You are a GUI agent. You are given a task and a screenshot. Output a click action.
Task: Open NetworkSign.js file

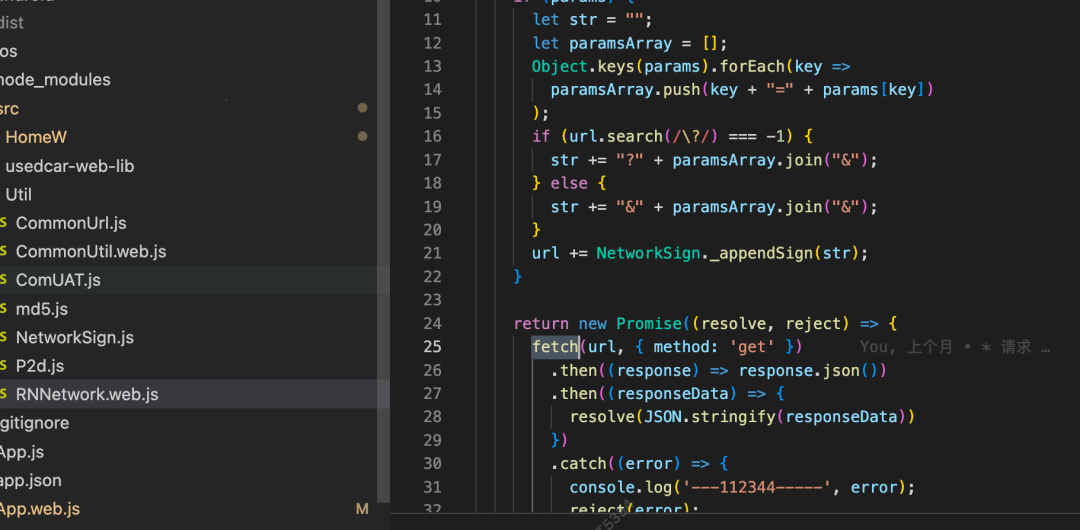click(75, 337)
